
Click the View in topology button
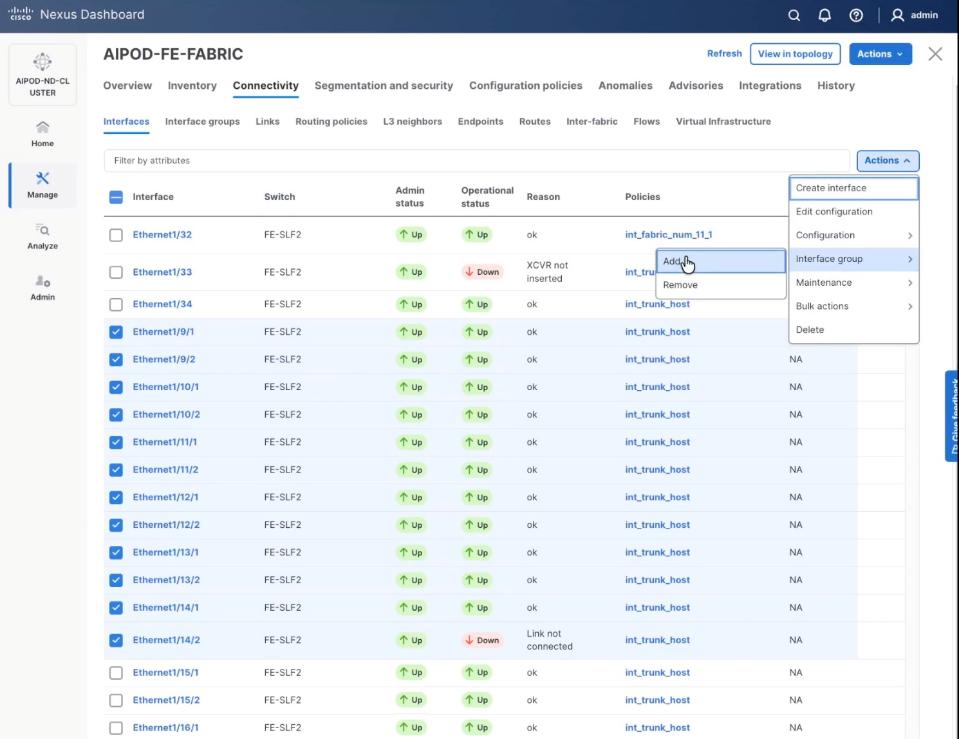point(795,54)
